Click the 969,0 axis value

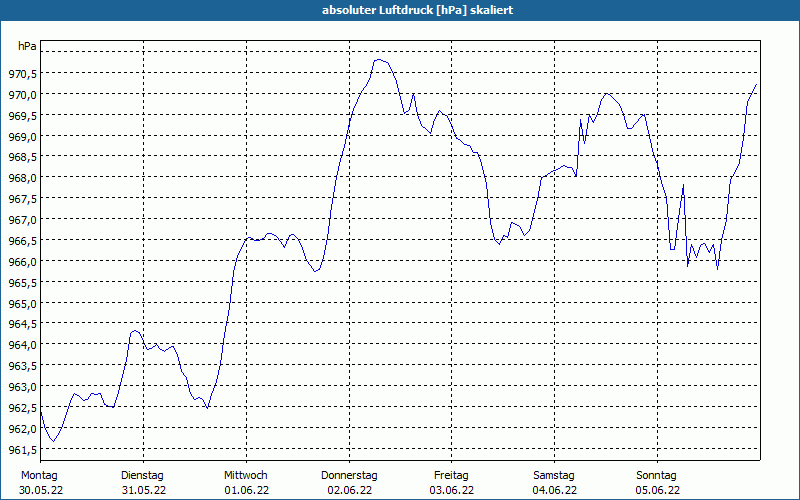(x=23, y=137)
